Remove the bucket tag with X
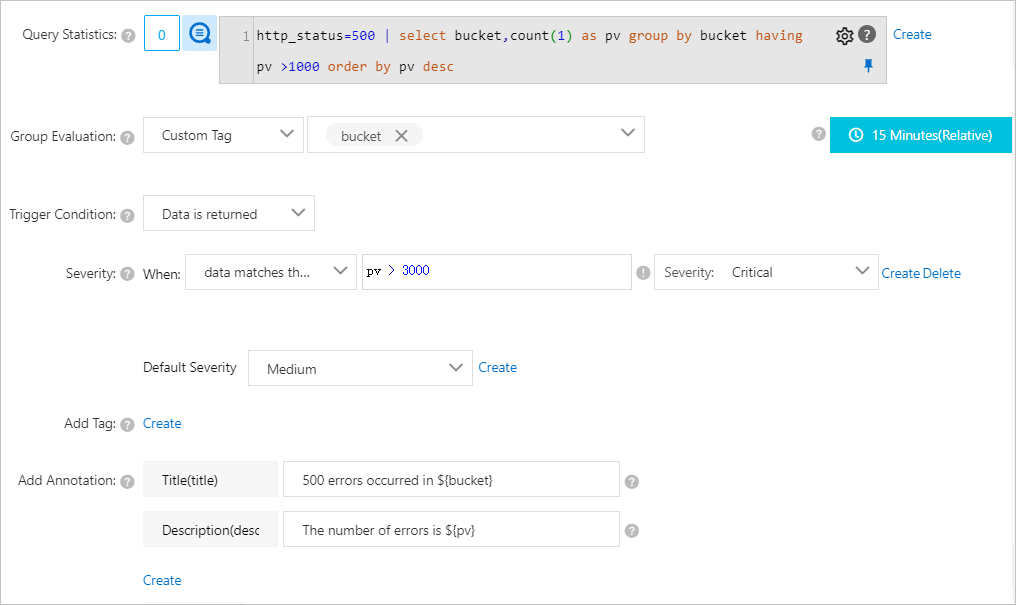The image size is (1016, 605). pyautogui.click(x=402, y=136)
